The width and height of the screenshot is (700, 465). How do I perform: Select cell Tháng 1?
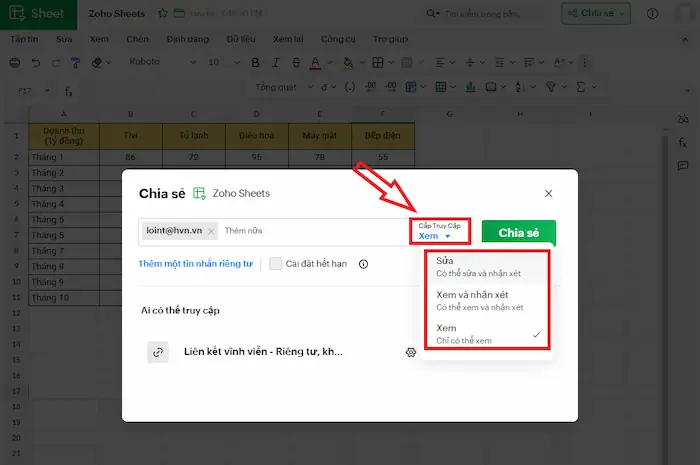pos(64,157)
